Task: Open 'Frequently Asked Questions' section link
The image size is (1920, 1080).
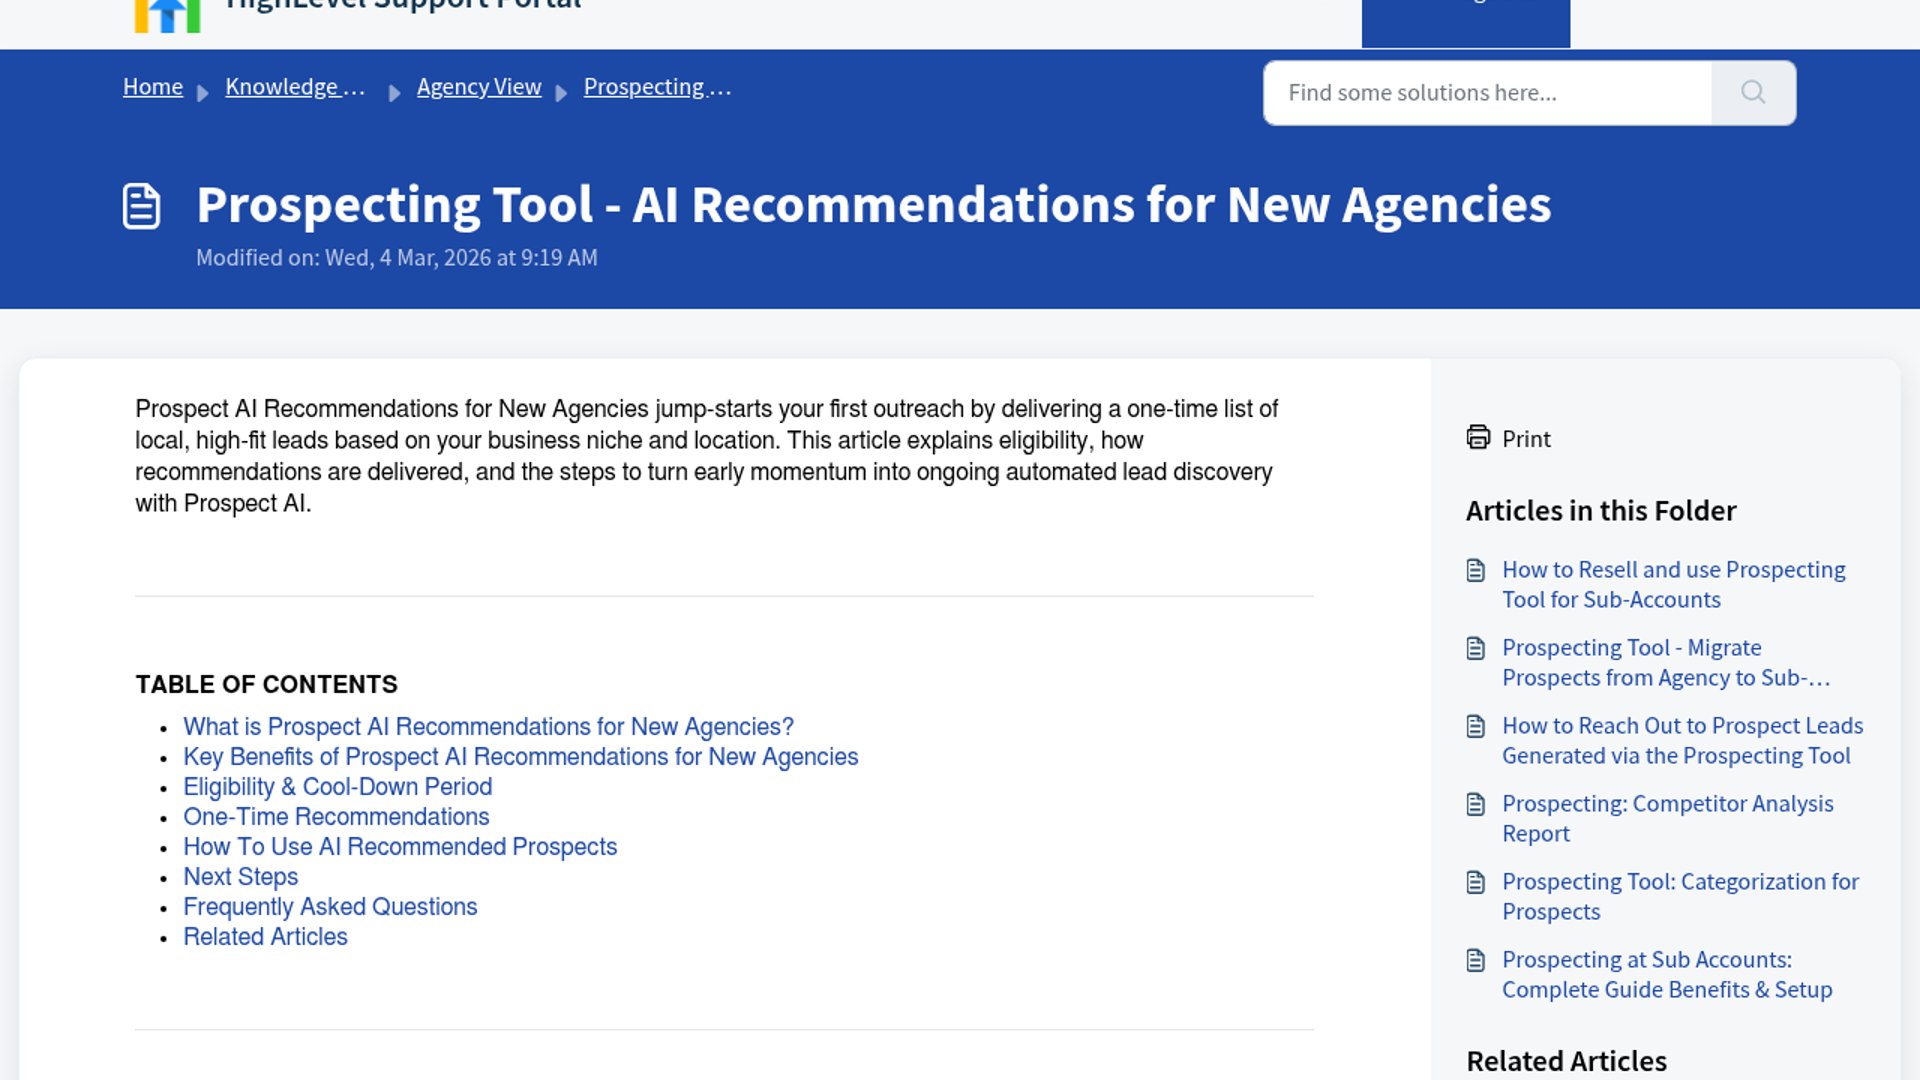Action: click(x=330, y=907)
